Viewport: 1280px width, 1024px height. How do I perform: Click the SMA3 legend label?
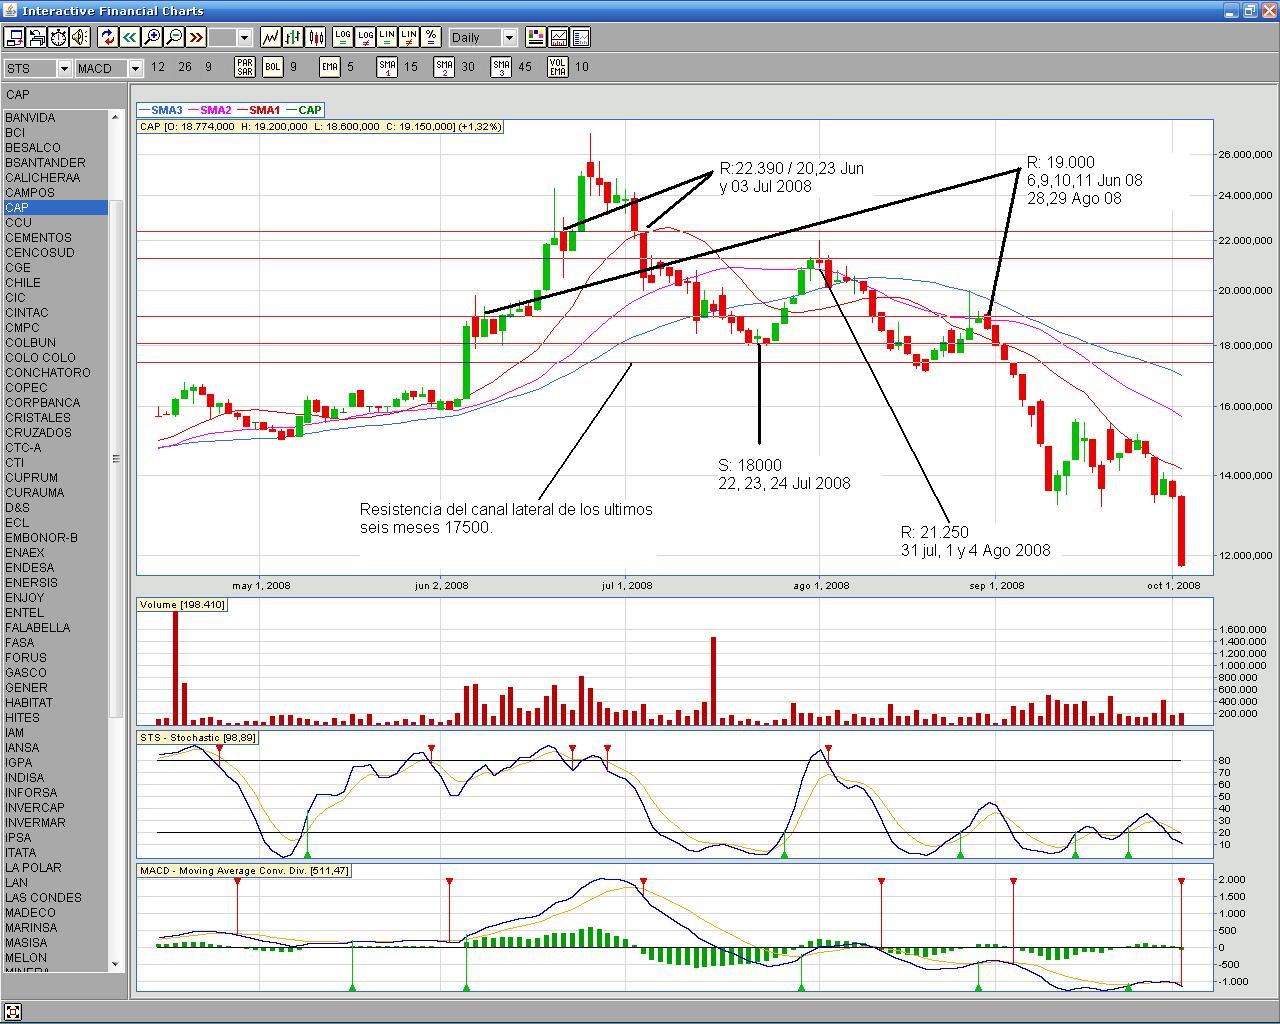tap(166, 110)
